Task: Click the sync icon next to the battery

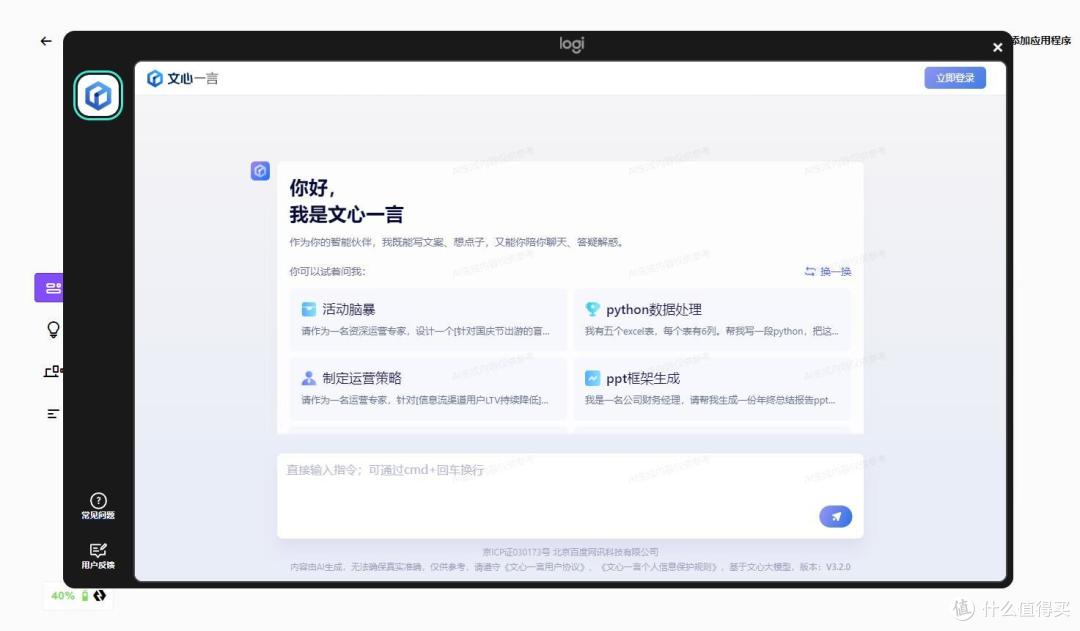Action: click(x=100, y=596)
